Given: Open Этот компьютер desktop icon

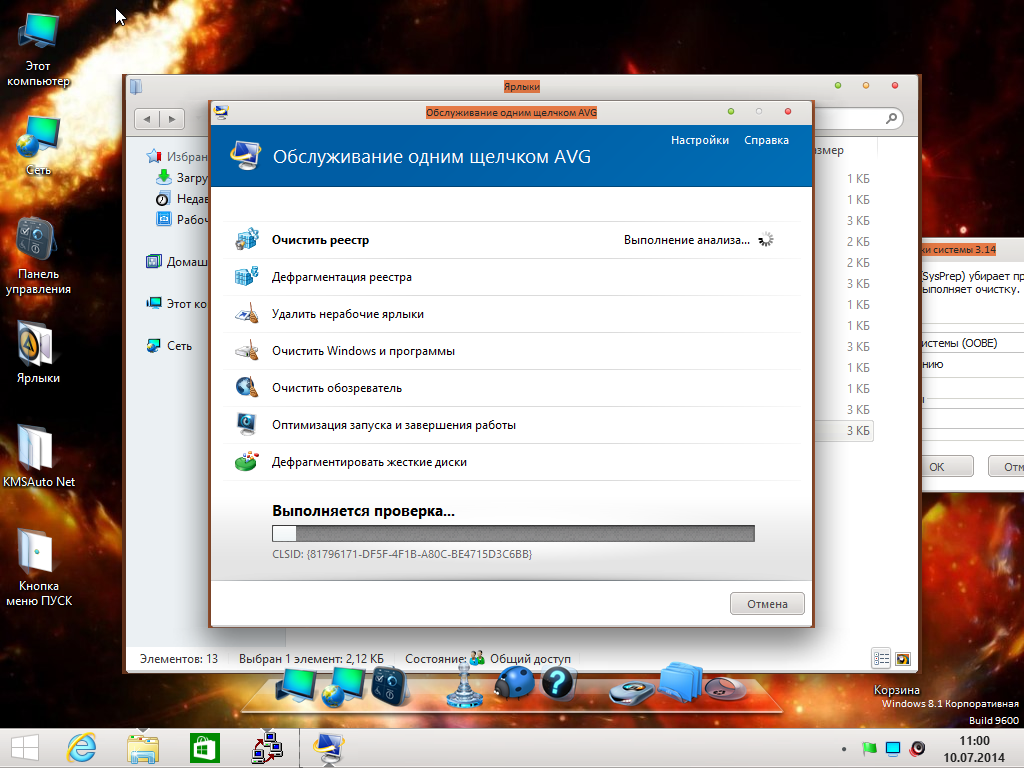Looking at the screenshot, I should [38, 50].
